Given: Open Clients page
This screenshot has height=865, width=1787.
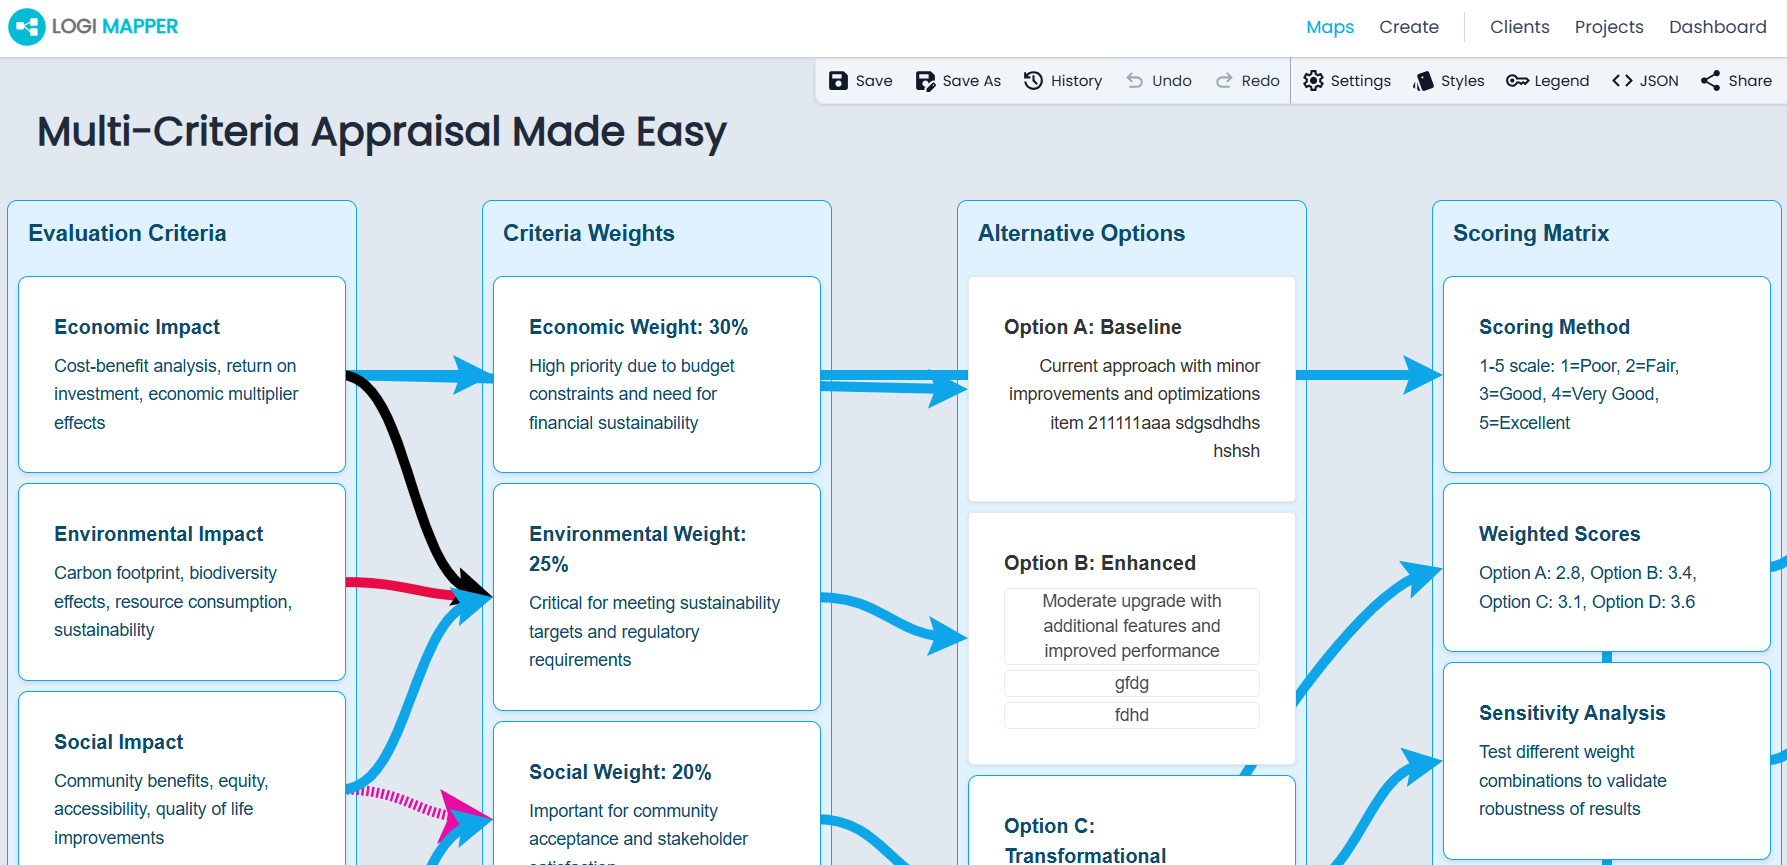Looking at the screenshot, I should click(x=1519, y=27).
